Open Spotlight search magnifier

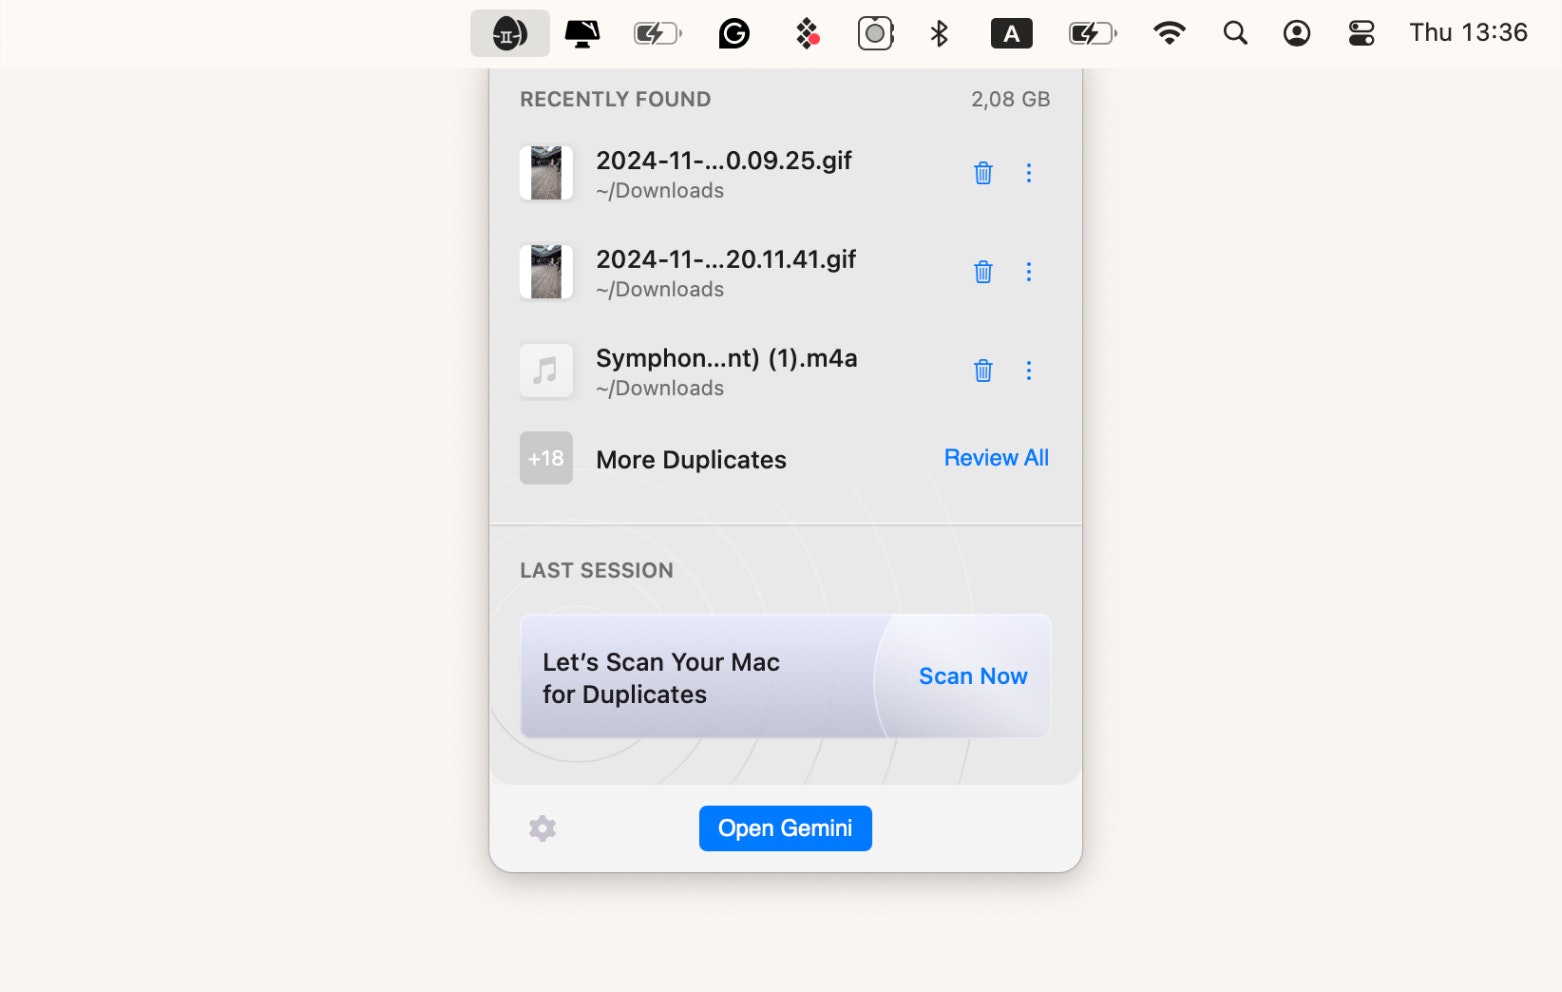[1235, 34]
